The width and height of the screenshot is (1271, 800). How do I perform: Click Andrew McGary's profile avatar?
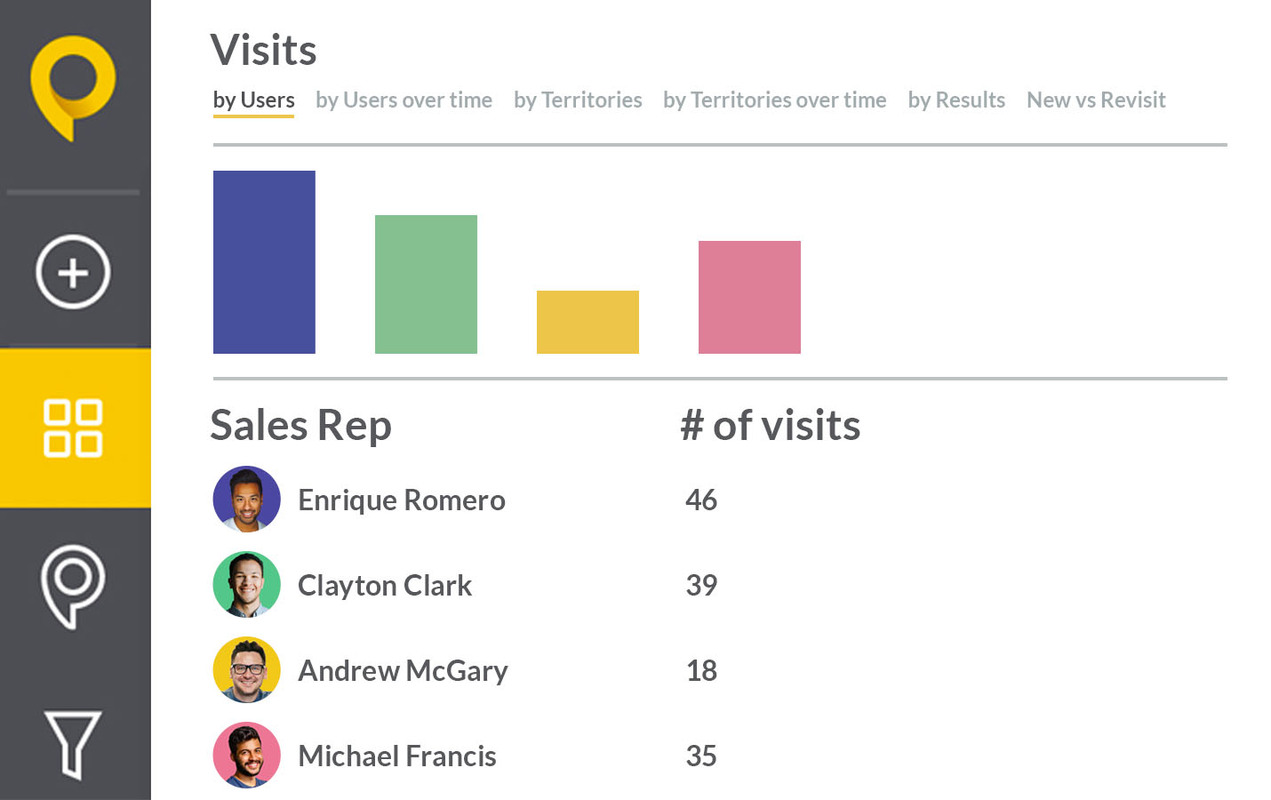point(246,670)
